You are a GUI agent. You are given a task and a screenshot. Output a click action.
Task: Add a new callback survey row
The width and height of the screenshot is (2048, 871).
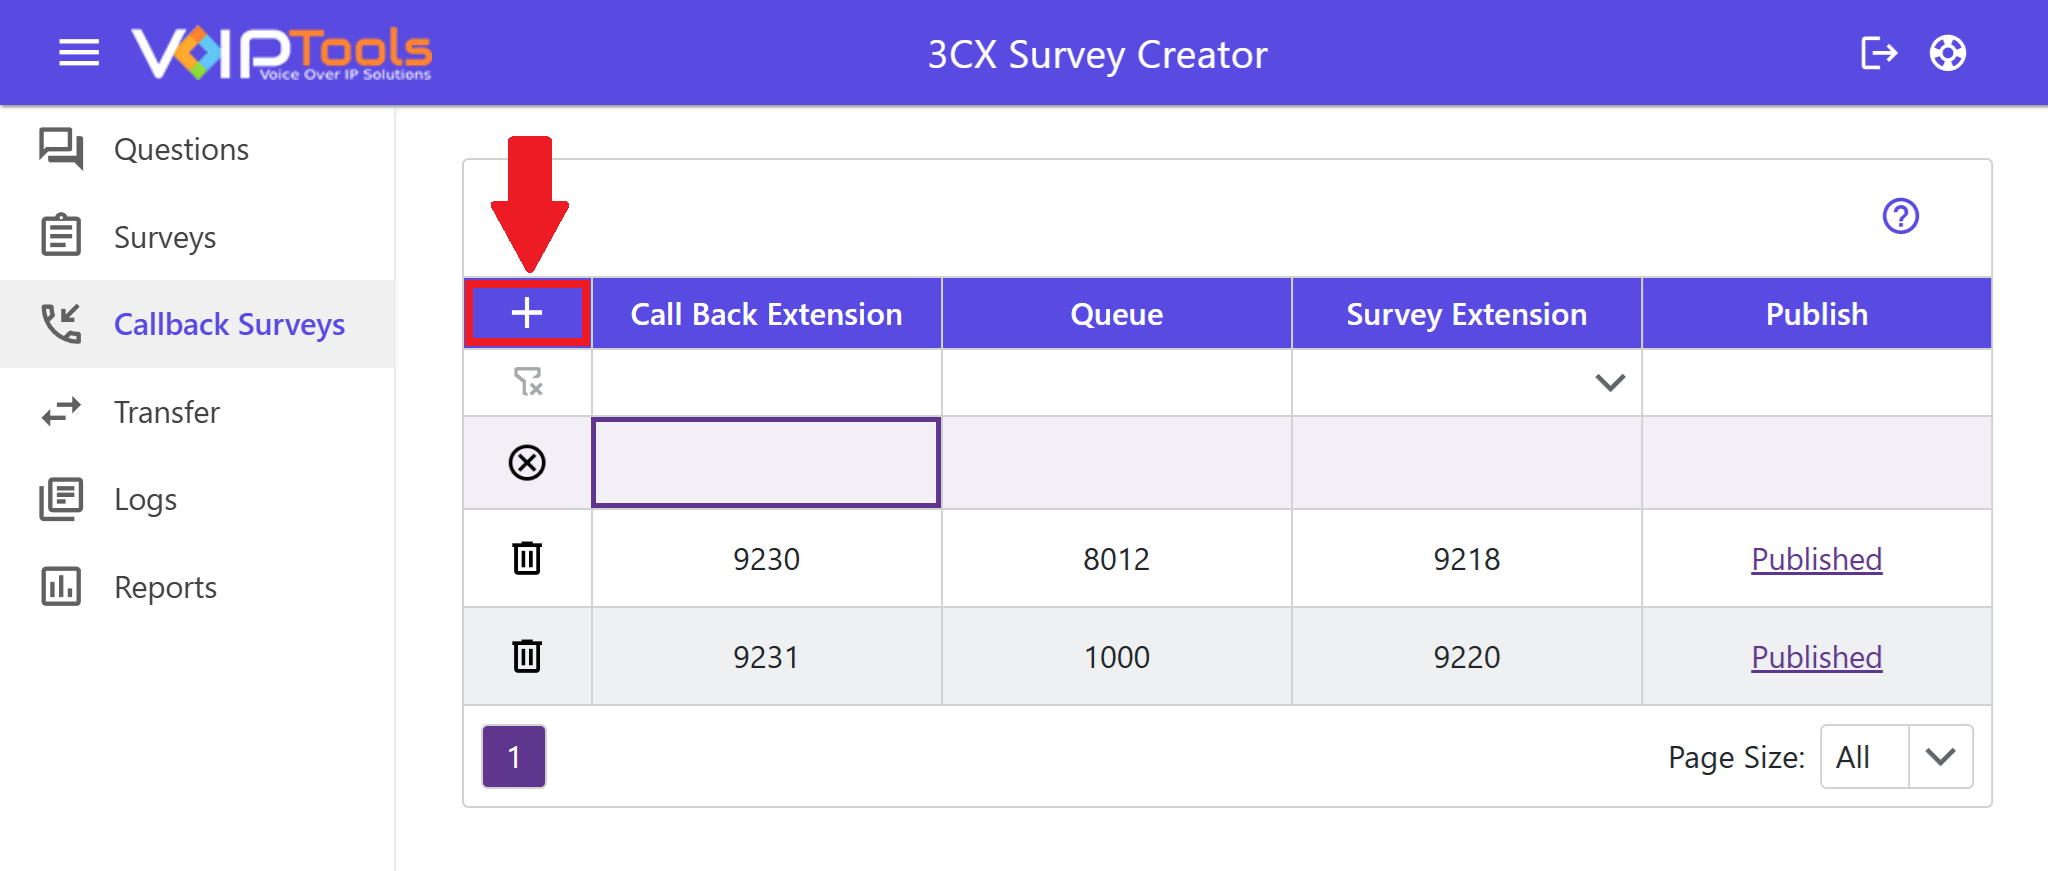[x=527, y=314]
